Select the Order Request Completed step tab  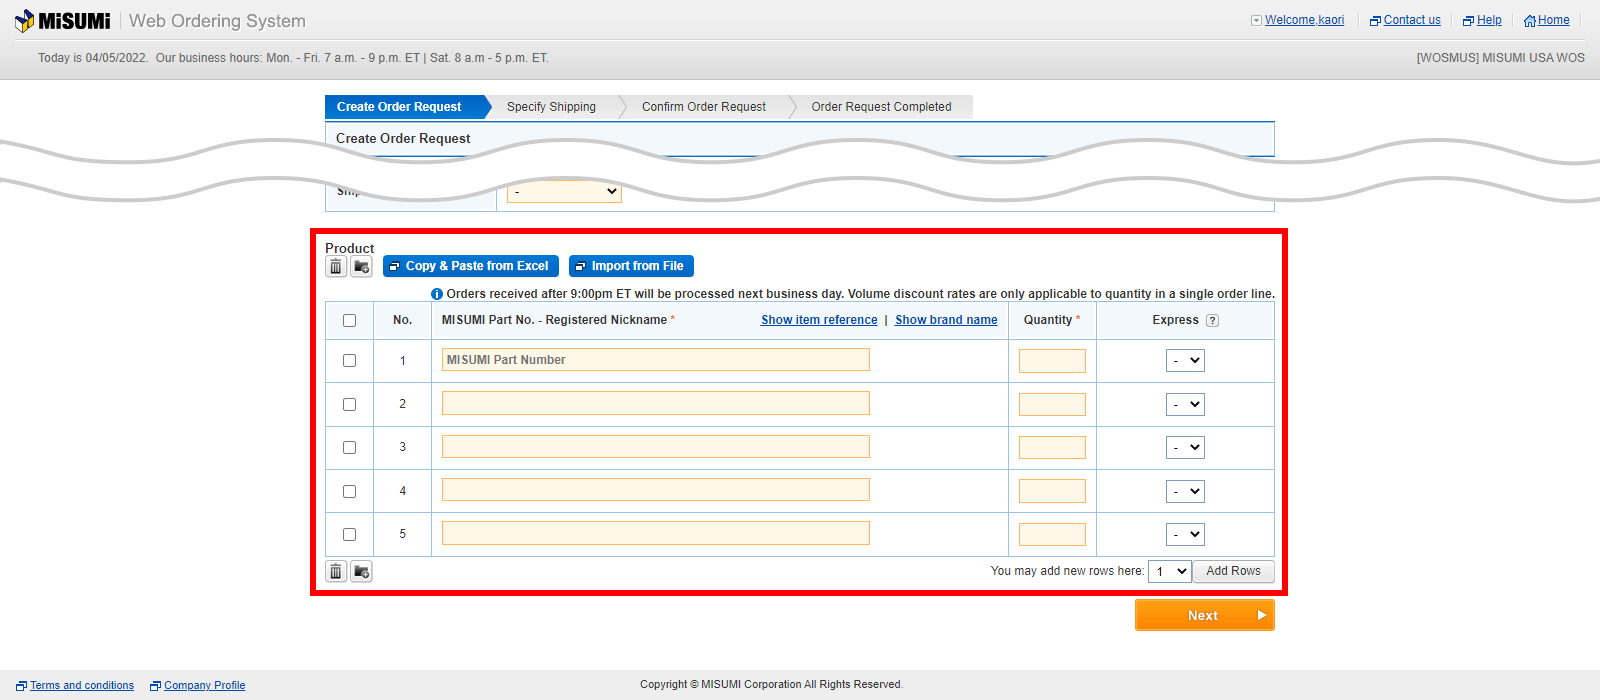[x=881, y=107]
